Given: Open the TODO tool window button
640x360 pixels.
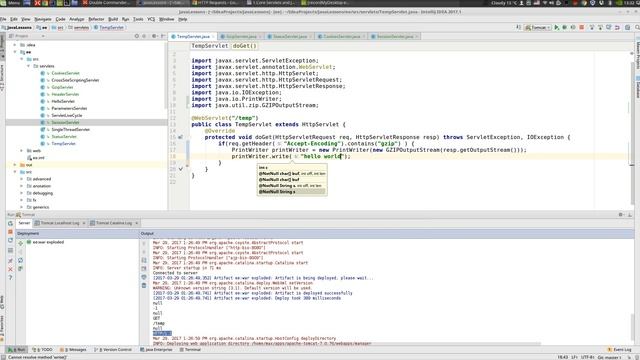Looking at the screenshot, I should 42,350.
